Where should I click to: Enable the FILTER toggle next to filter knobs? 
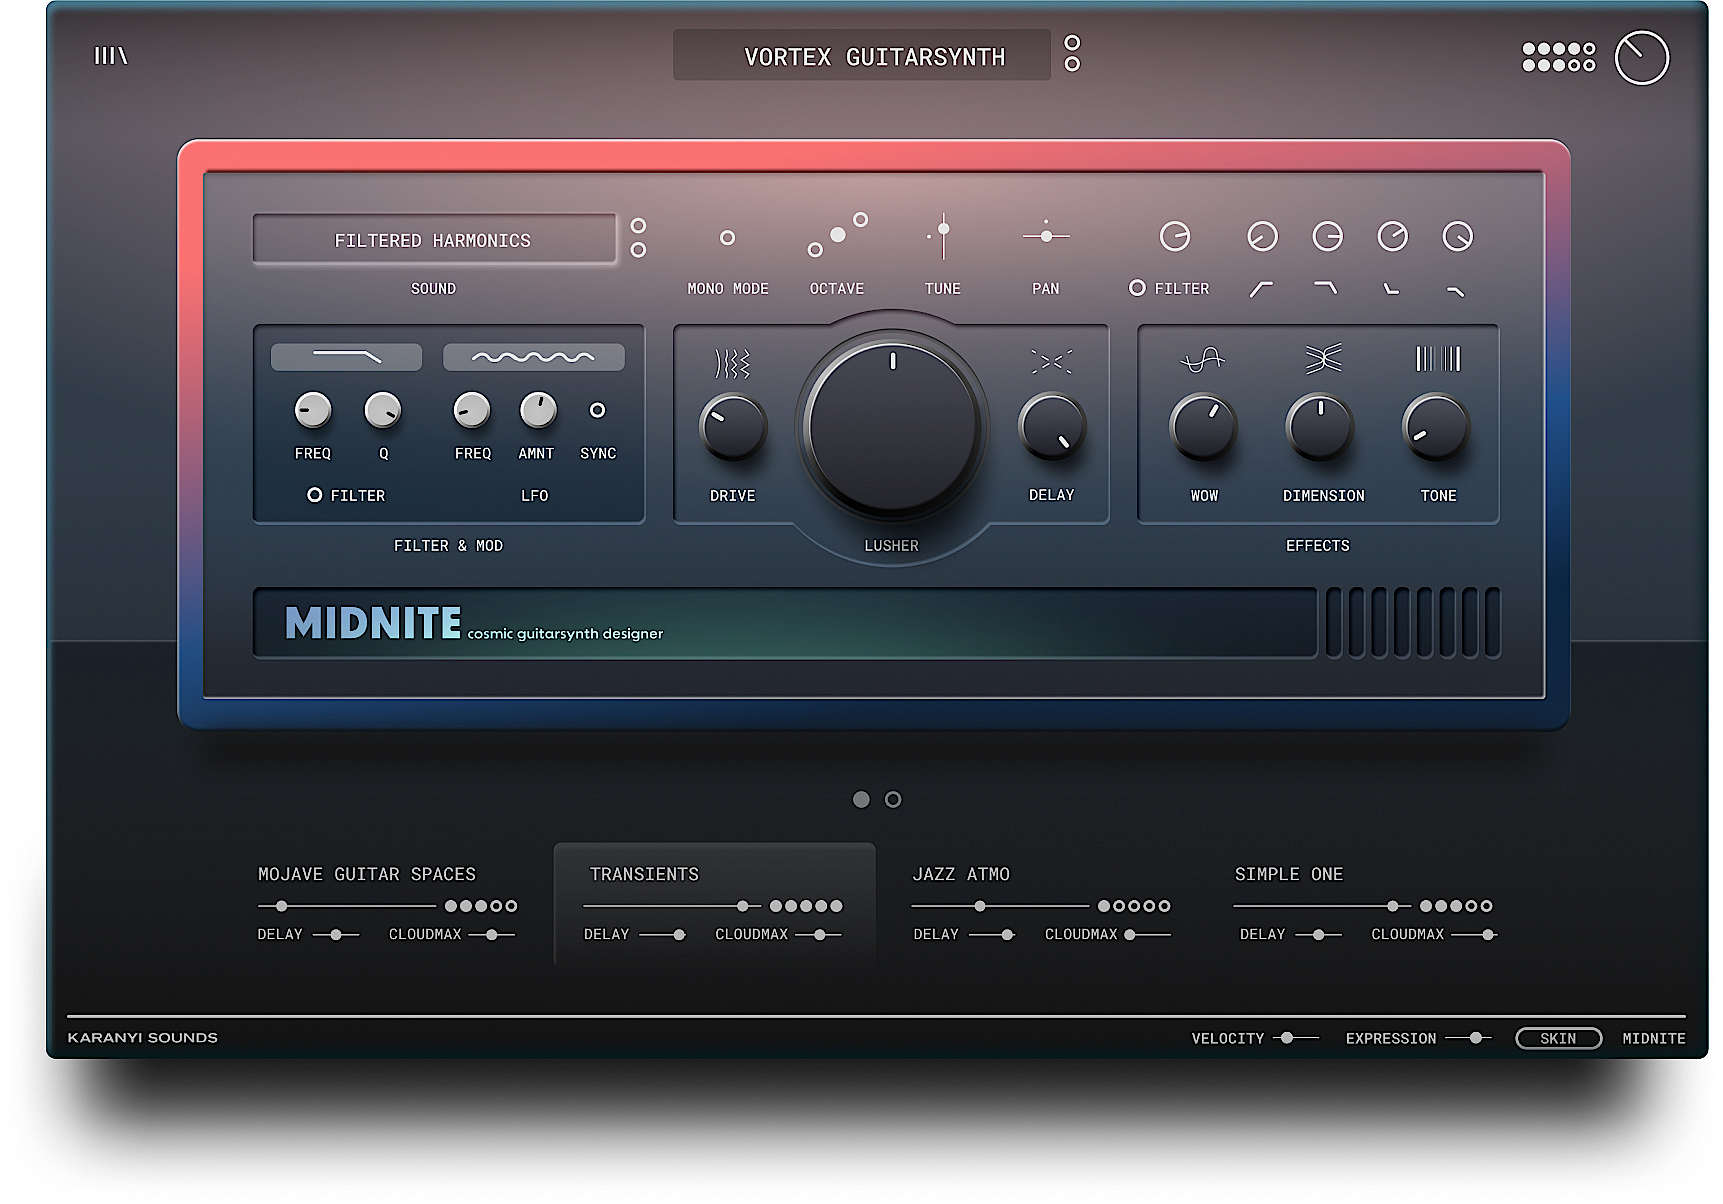tap(1138, 288)
